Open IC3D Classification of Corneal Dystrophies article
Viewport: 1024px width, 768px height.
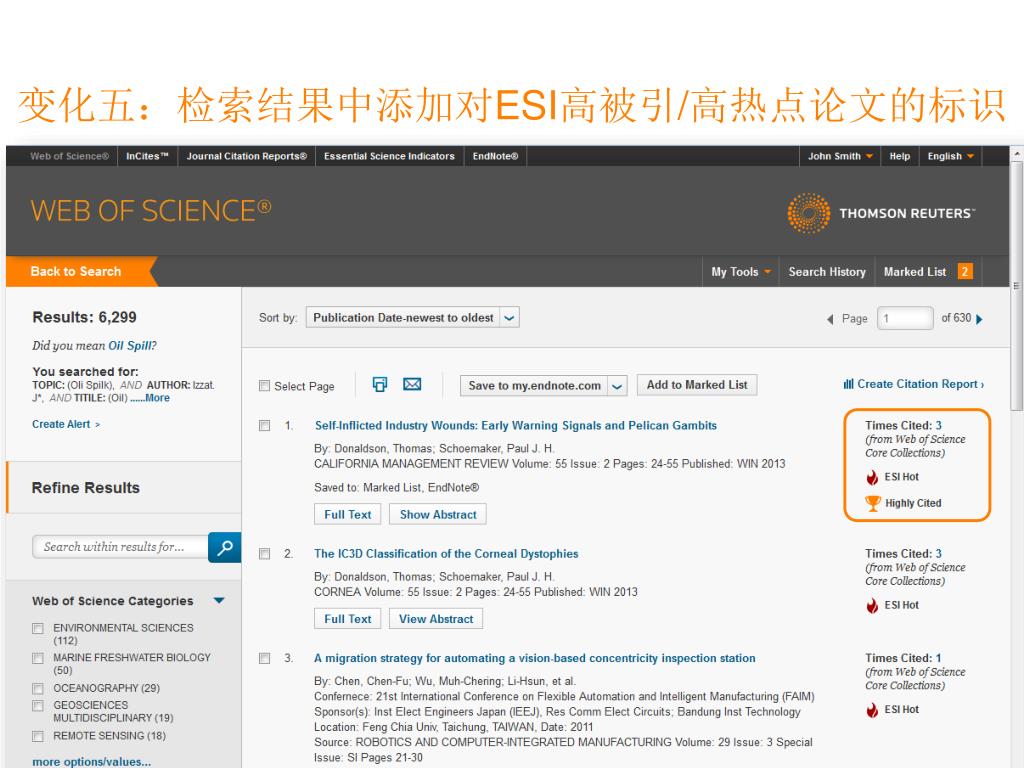pos(446,554)
